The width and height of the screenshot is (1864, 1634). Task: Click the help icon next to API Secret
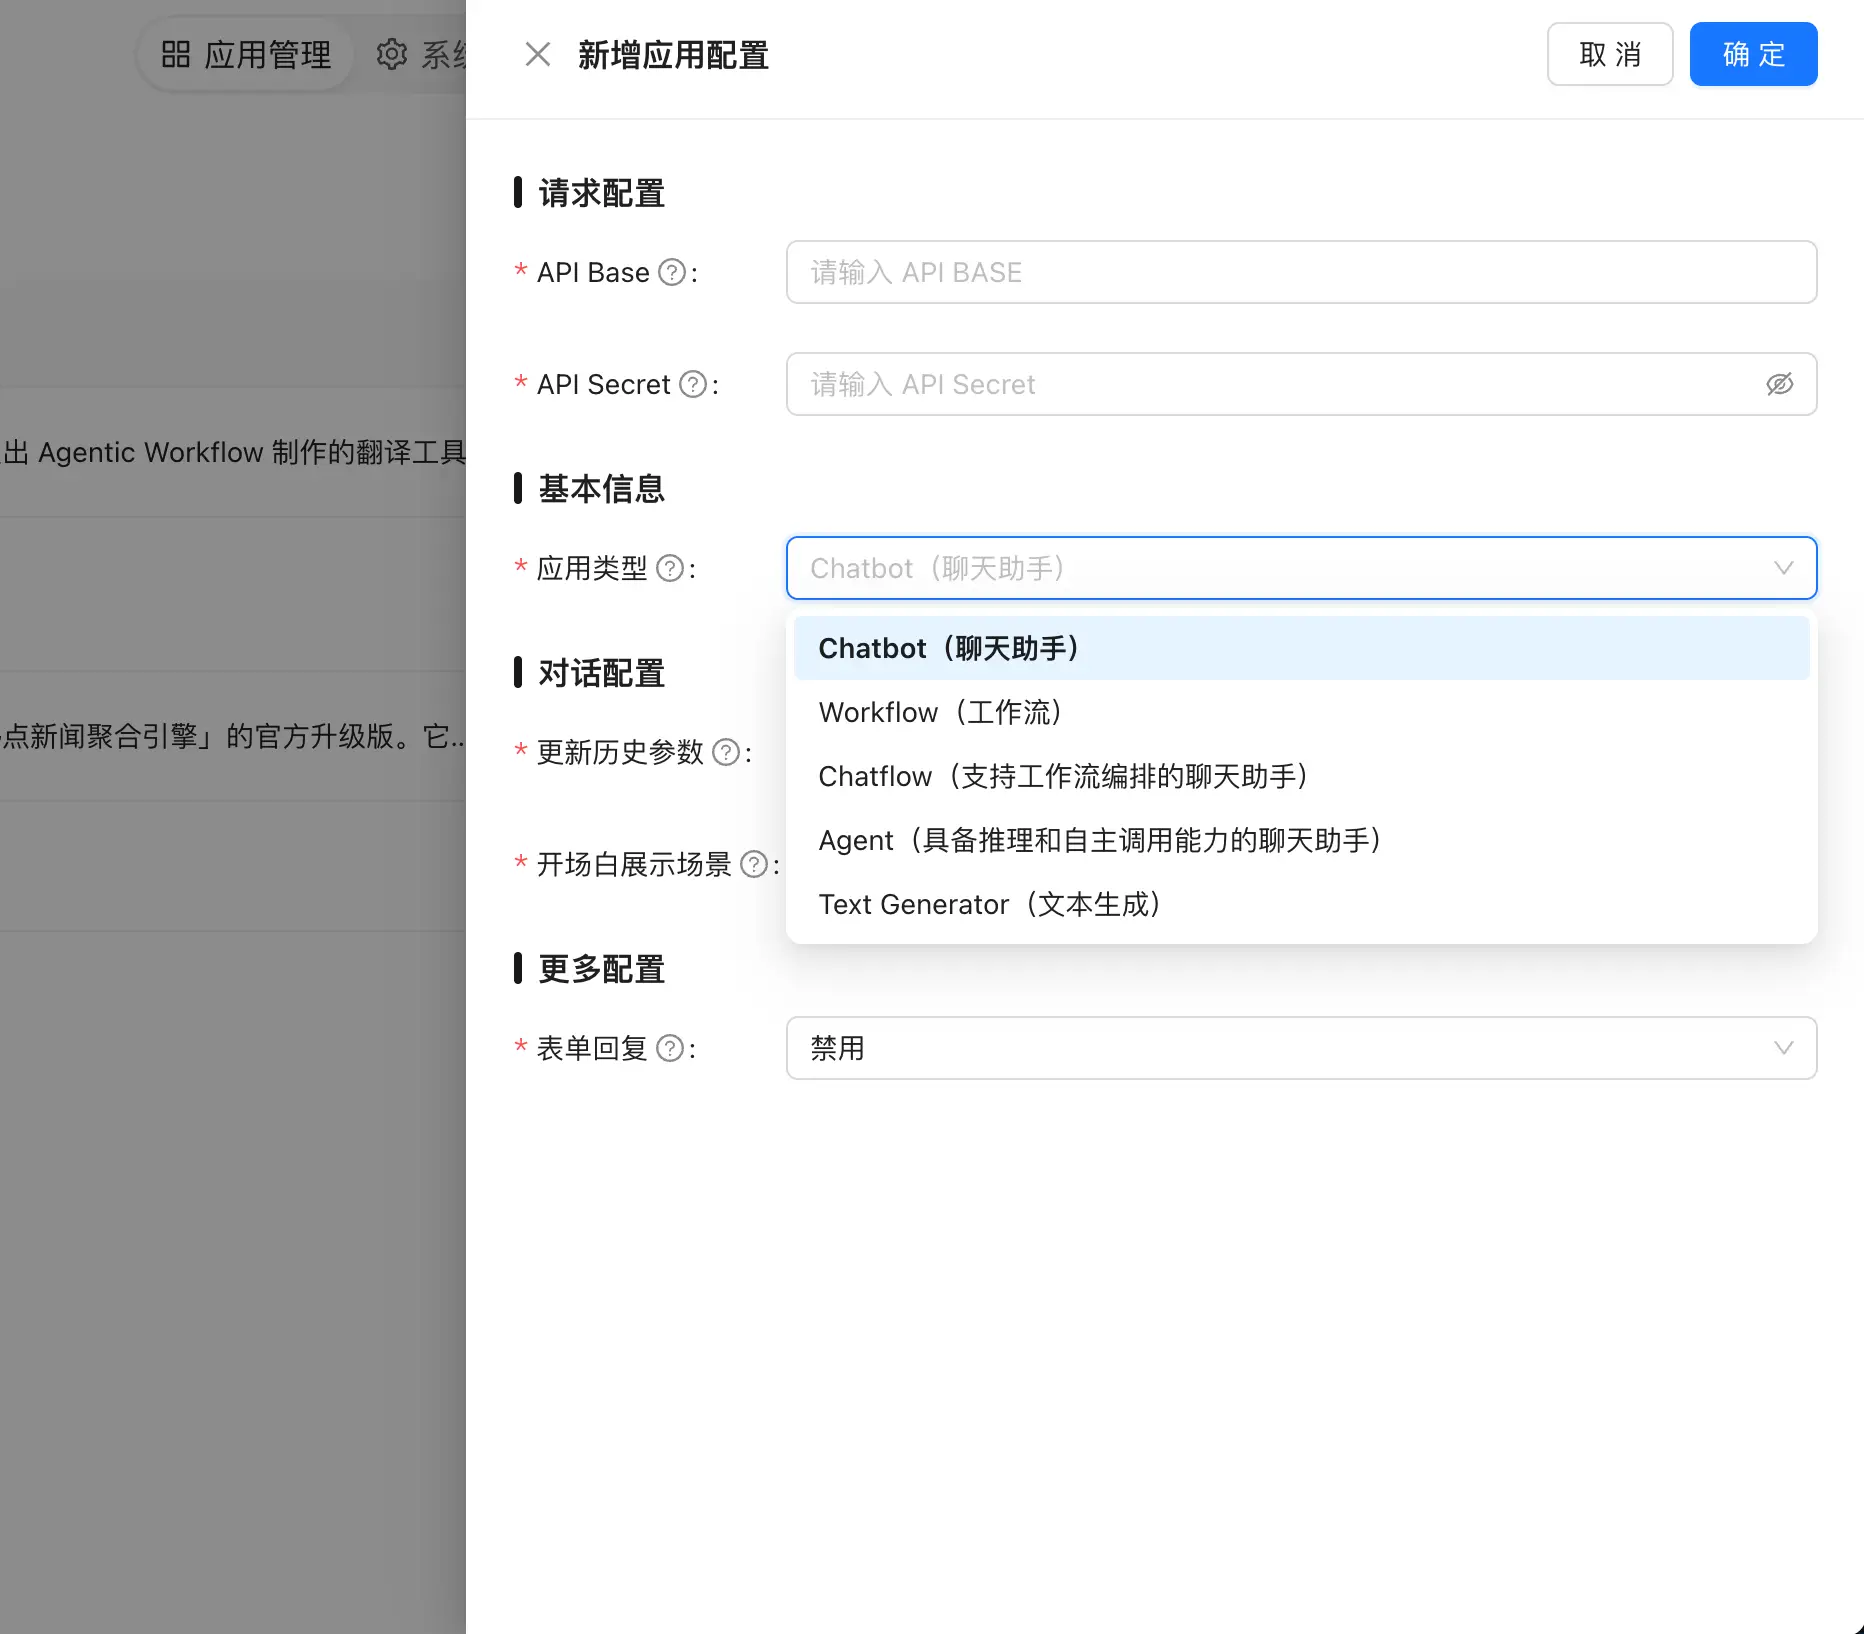(x=692, y=384)
